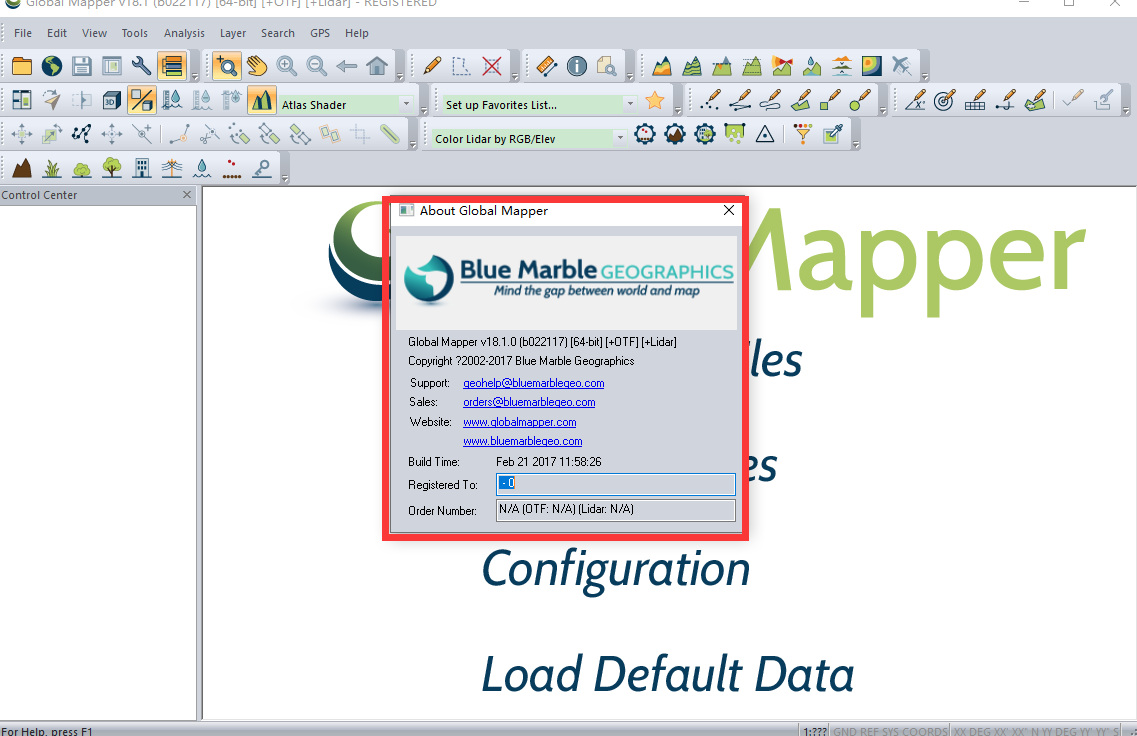1137x736 pixels.
Task: Click the Feature Info tool icon
Action: coord(577,66)
